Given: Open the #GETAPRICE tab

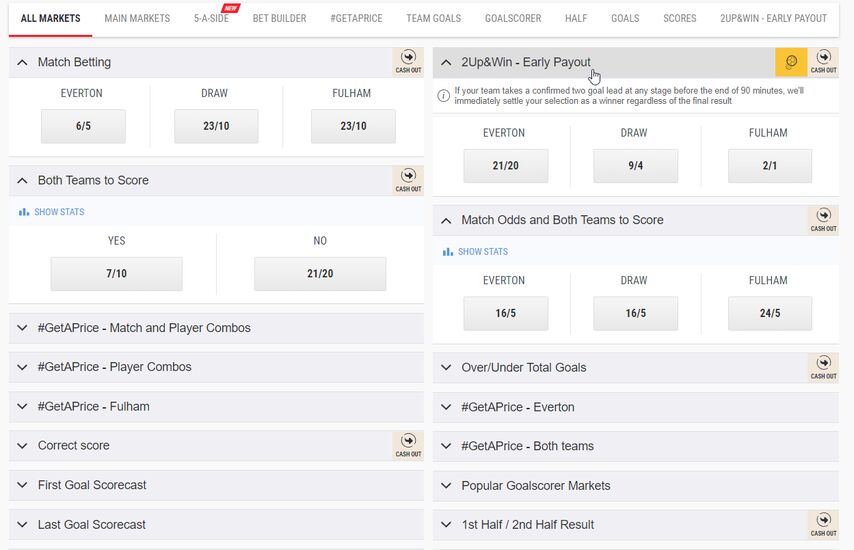Looking at the screenshot, I should (356, 19).
